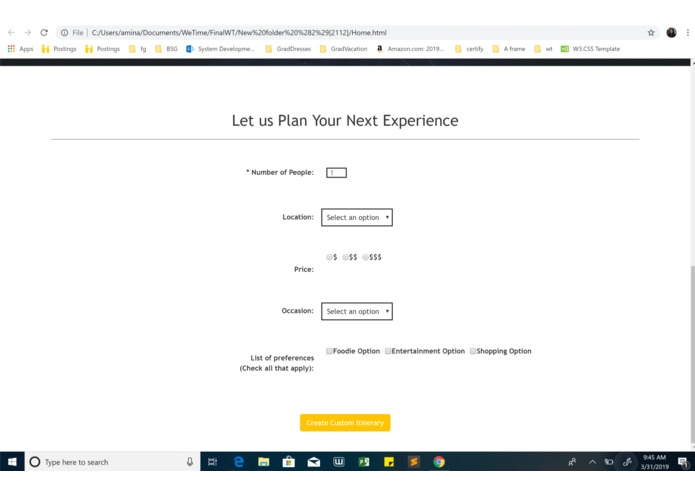Open the GradVacation bookmark folder
695x494 pixels.
pos(344,49)
